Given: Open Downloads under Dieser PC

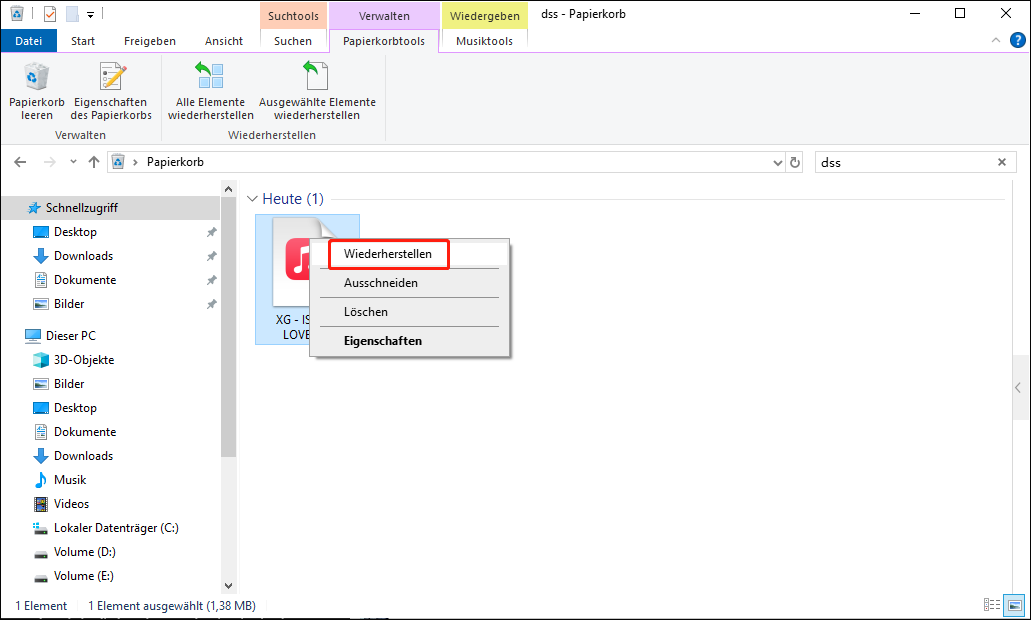Looking at the screenshot, I should click(x=84, y=456).
